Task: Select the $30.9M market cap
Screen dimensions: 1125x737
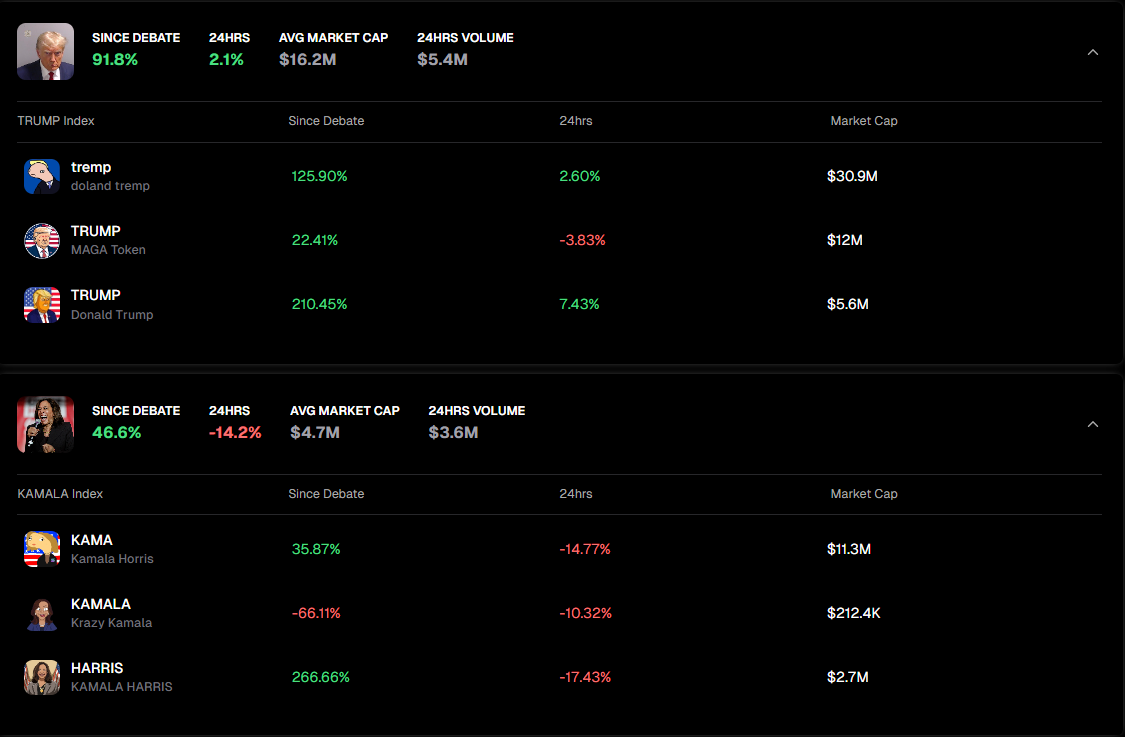Action: [852, 176]
